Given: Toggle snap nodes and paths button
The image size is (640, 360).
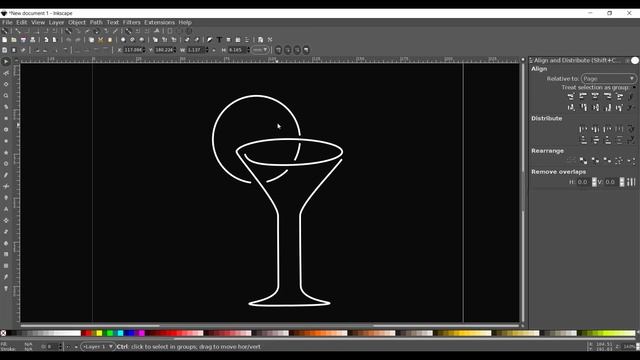Looking at the screenshot, I should [69, 31].
